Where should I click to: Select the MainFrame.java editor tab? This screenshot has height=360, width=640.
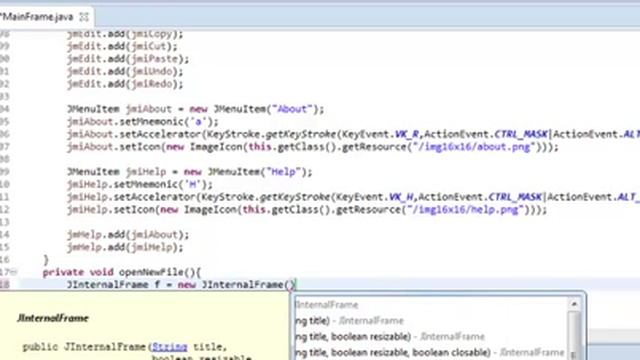pyautogui.click(x=46, y=17)
